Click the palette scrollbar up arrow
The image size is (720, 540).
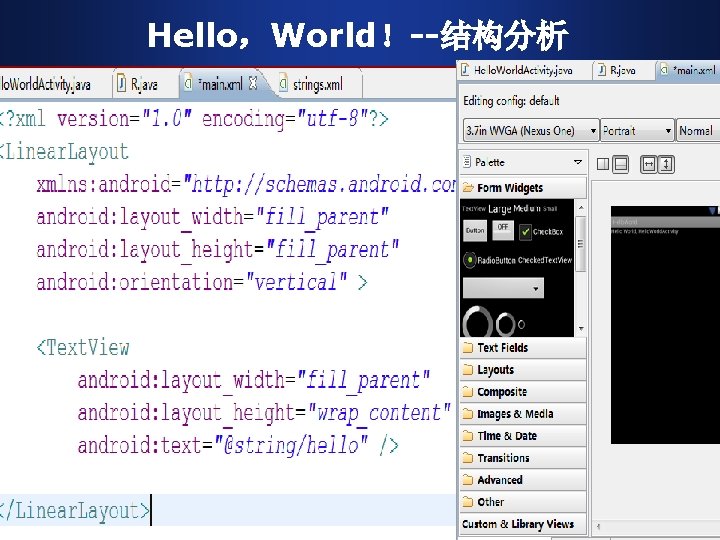click(x=581, y=208)
